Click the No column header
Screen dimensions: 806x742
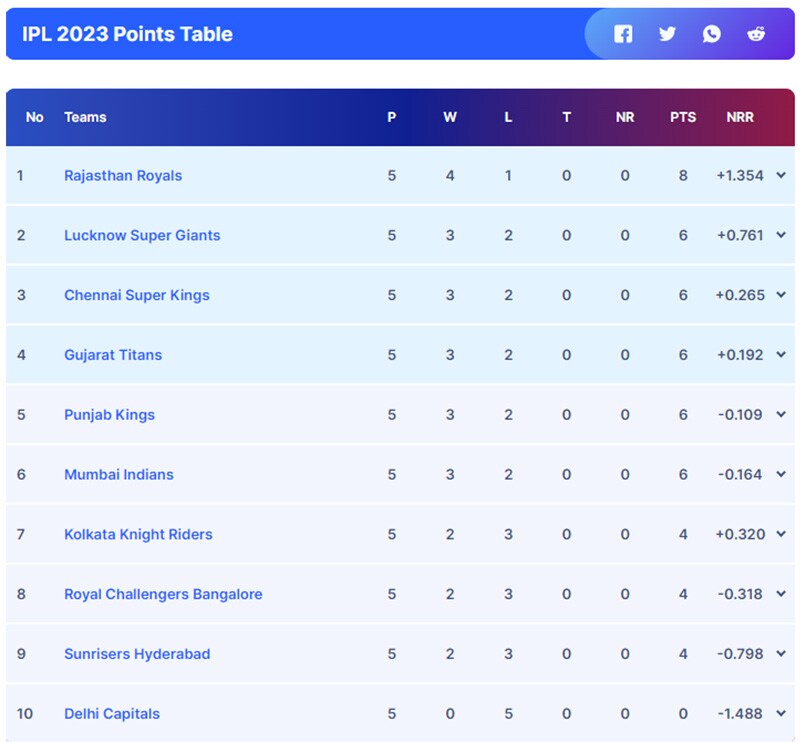click(34, 117)
